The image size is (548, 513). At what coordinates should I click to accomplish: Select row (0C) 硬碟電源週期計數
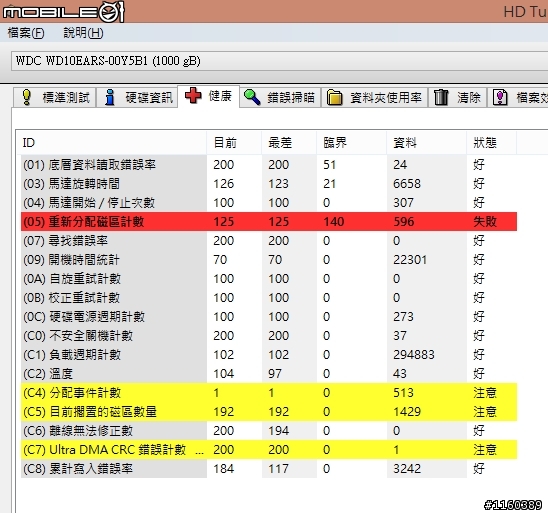(269, 317)
